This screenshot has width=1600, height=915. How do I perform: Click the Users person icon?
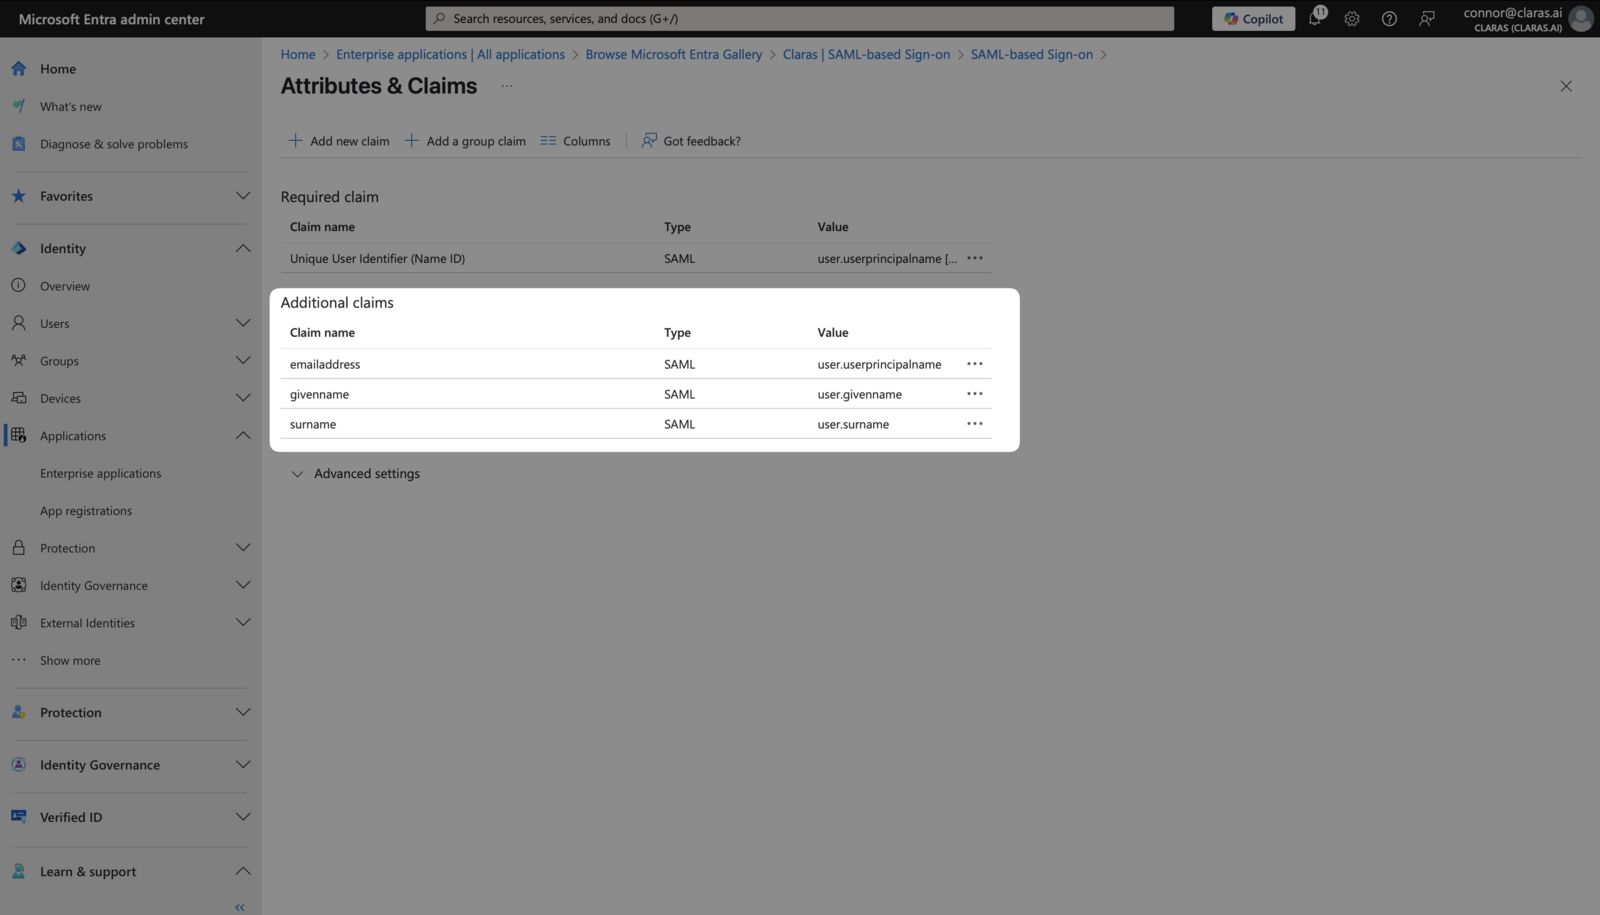click(x=18, y=323)
